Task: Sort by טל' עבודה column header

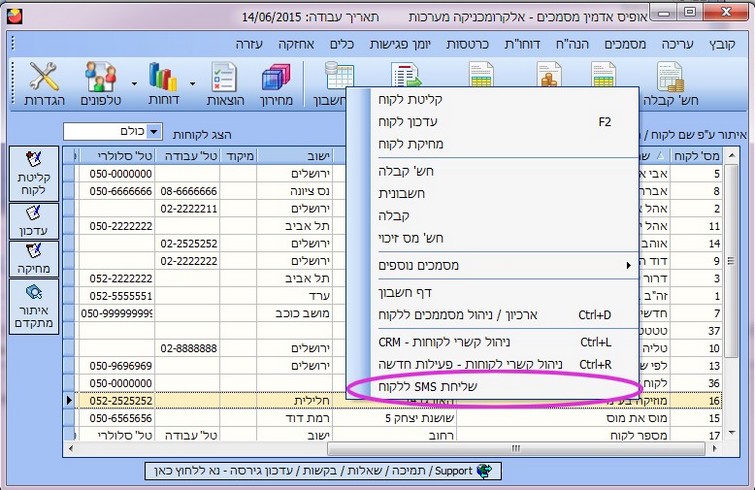Action: [x=187, y=156]
